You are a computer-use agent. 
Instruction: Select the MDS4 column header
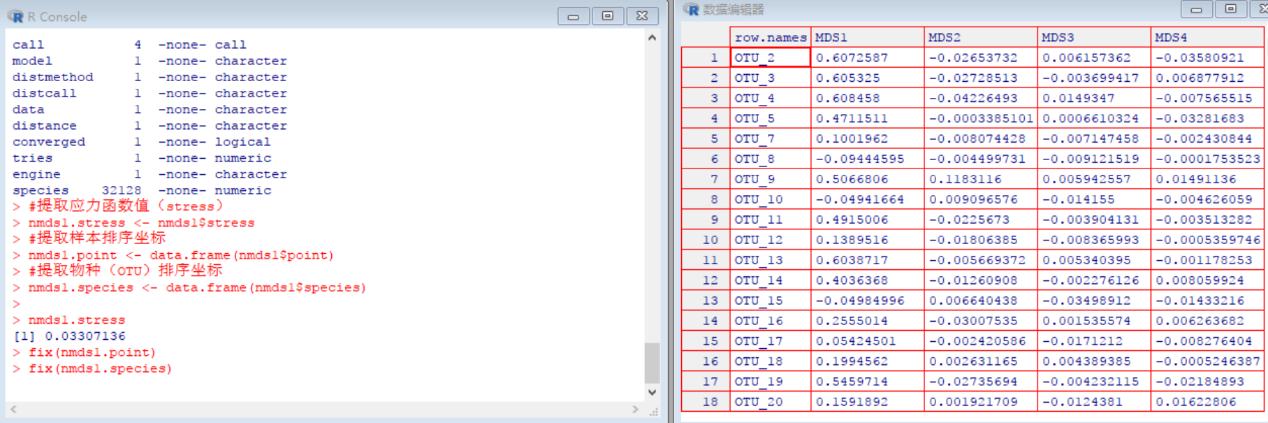pos(1208,37)
